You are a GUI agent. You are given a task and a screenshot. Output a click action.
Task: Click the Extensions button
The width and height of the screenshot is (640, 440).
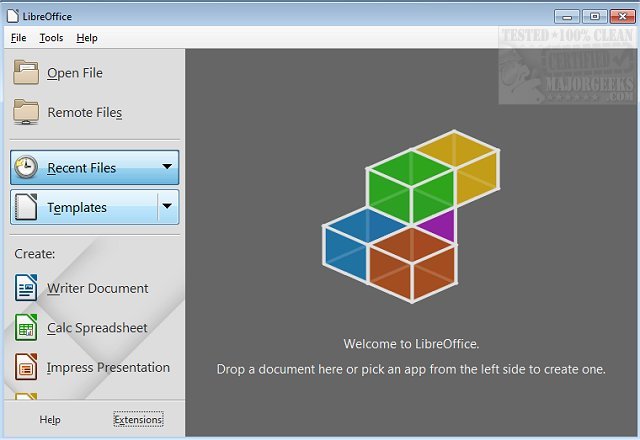[x=138, y=419]
